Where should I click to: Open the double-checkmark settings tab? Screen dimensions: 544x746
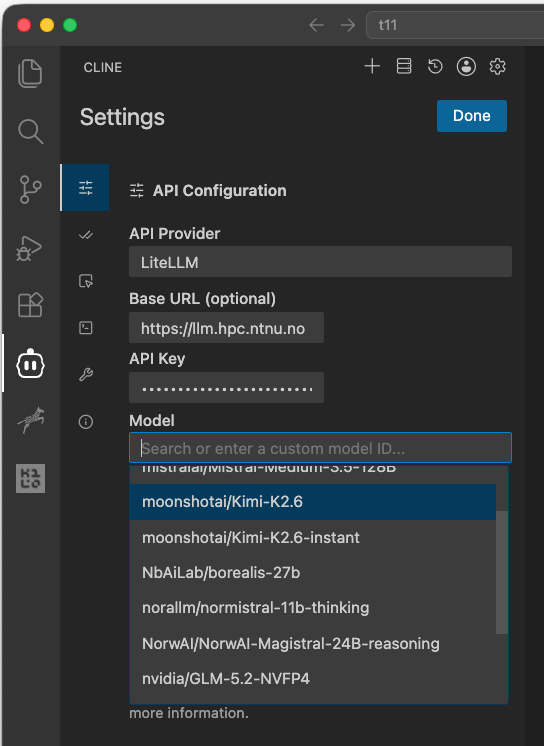[x=86, y=235]
